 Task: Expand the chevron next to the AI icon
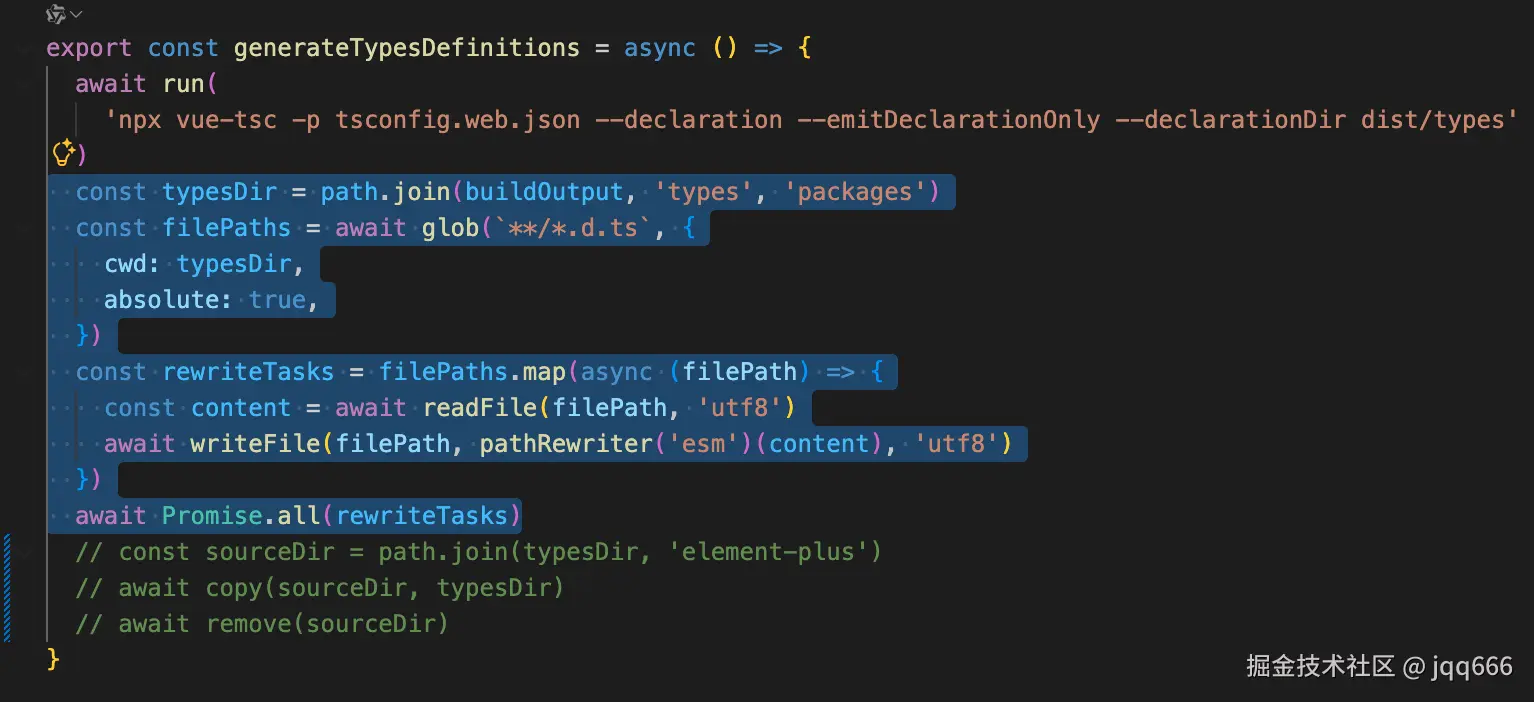77,14
